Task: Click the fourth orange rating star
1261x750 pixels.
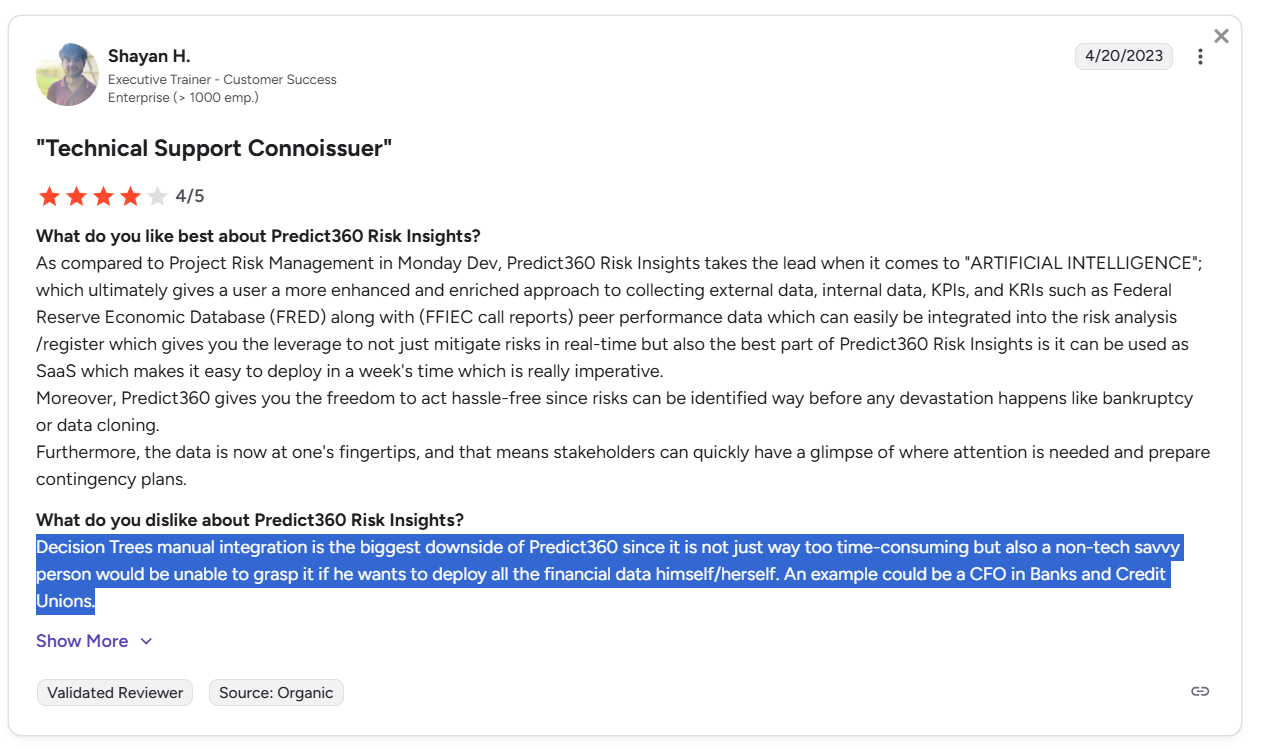Action: click(130, 196)
